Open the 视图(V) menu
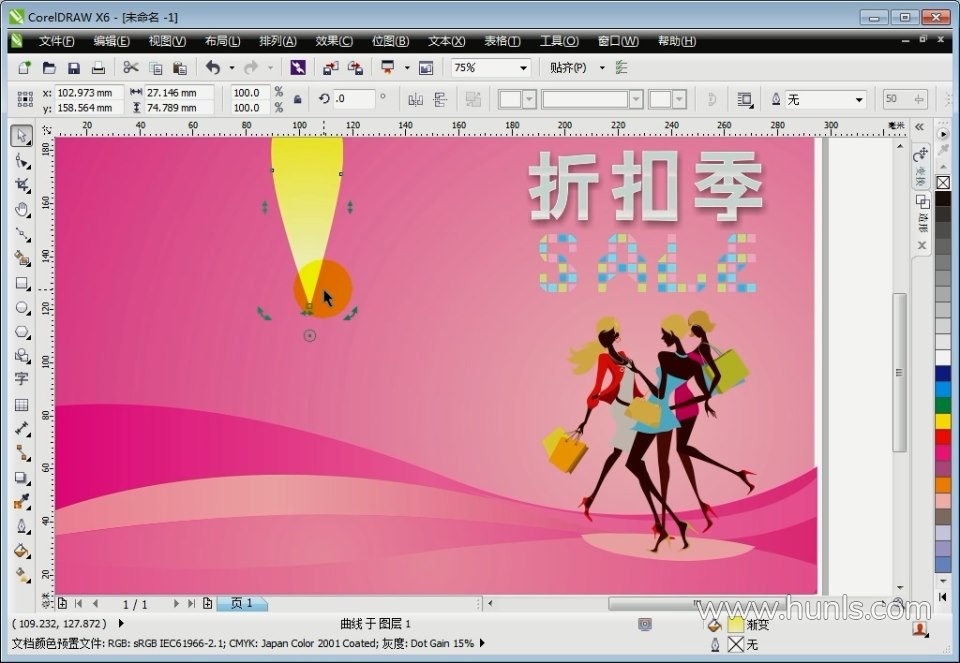 (x=167, y=41)
